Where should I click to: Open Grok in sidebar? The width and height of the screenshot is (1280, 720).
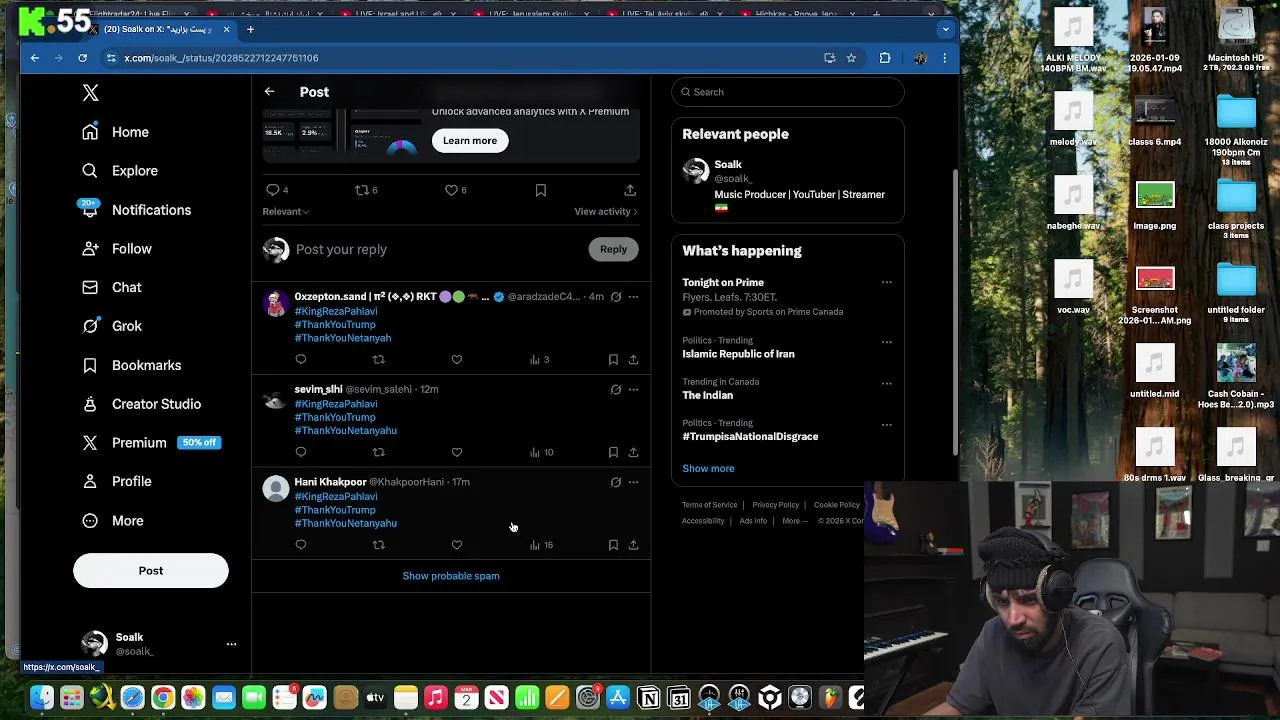pos(112,326)
